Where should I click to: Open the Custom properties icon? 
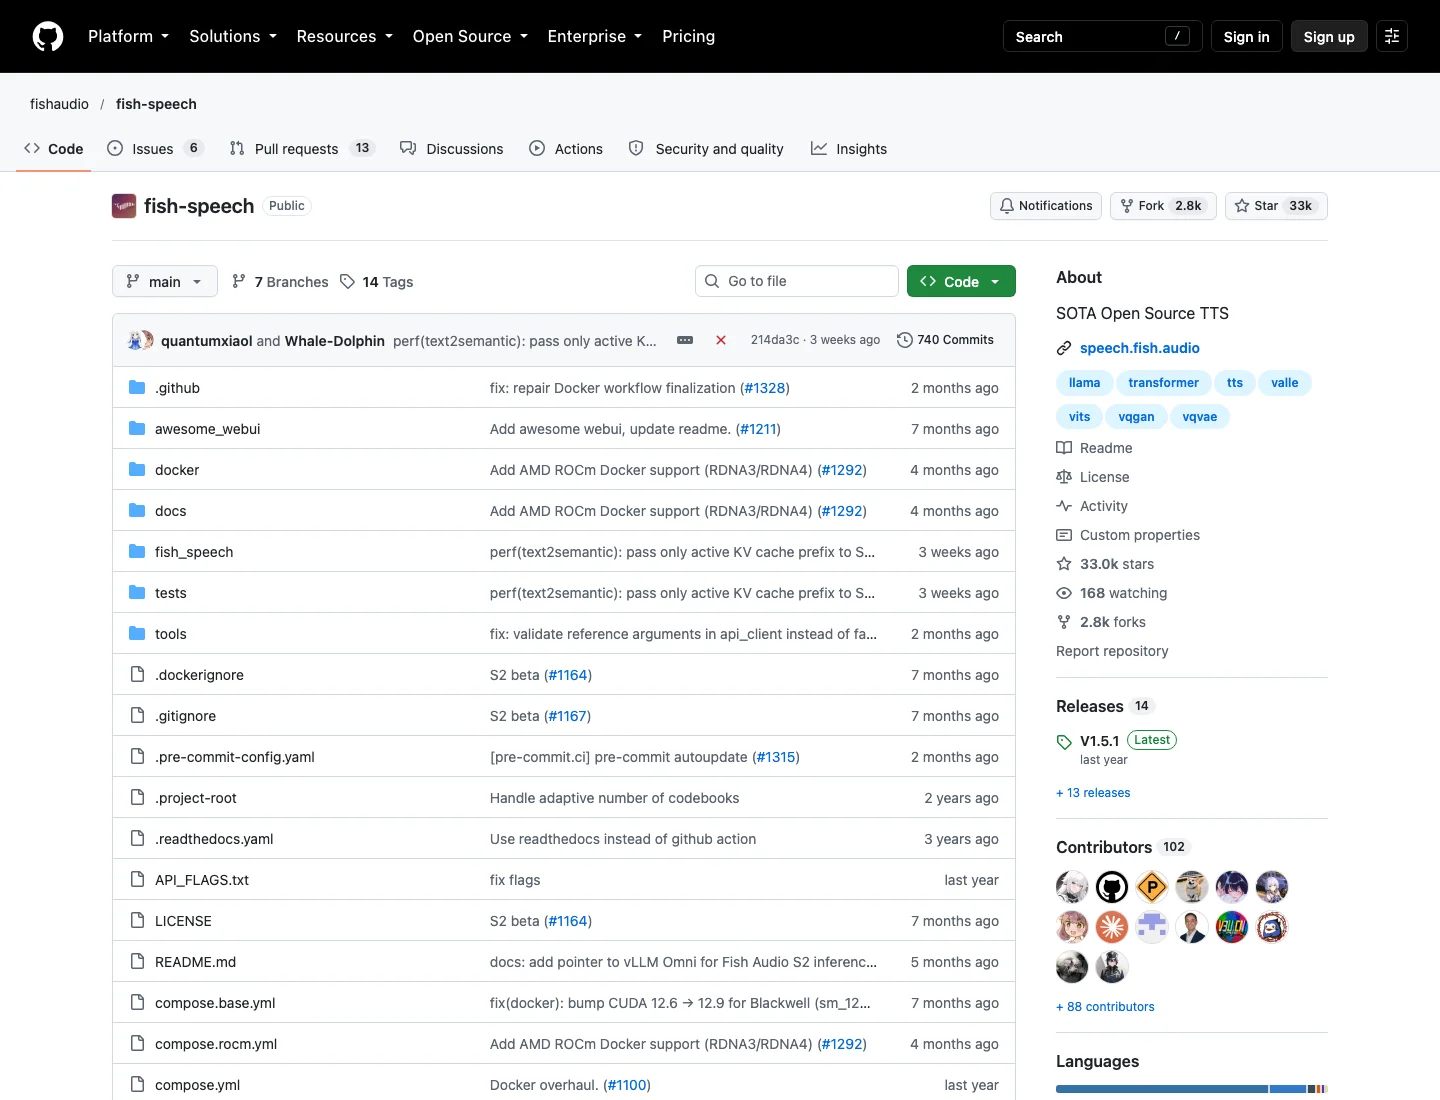point(1064,535)
